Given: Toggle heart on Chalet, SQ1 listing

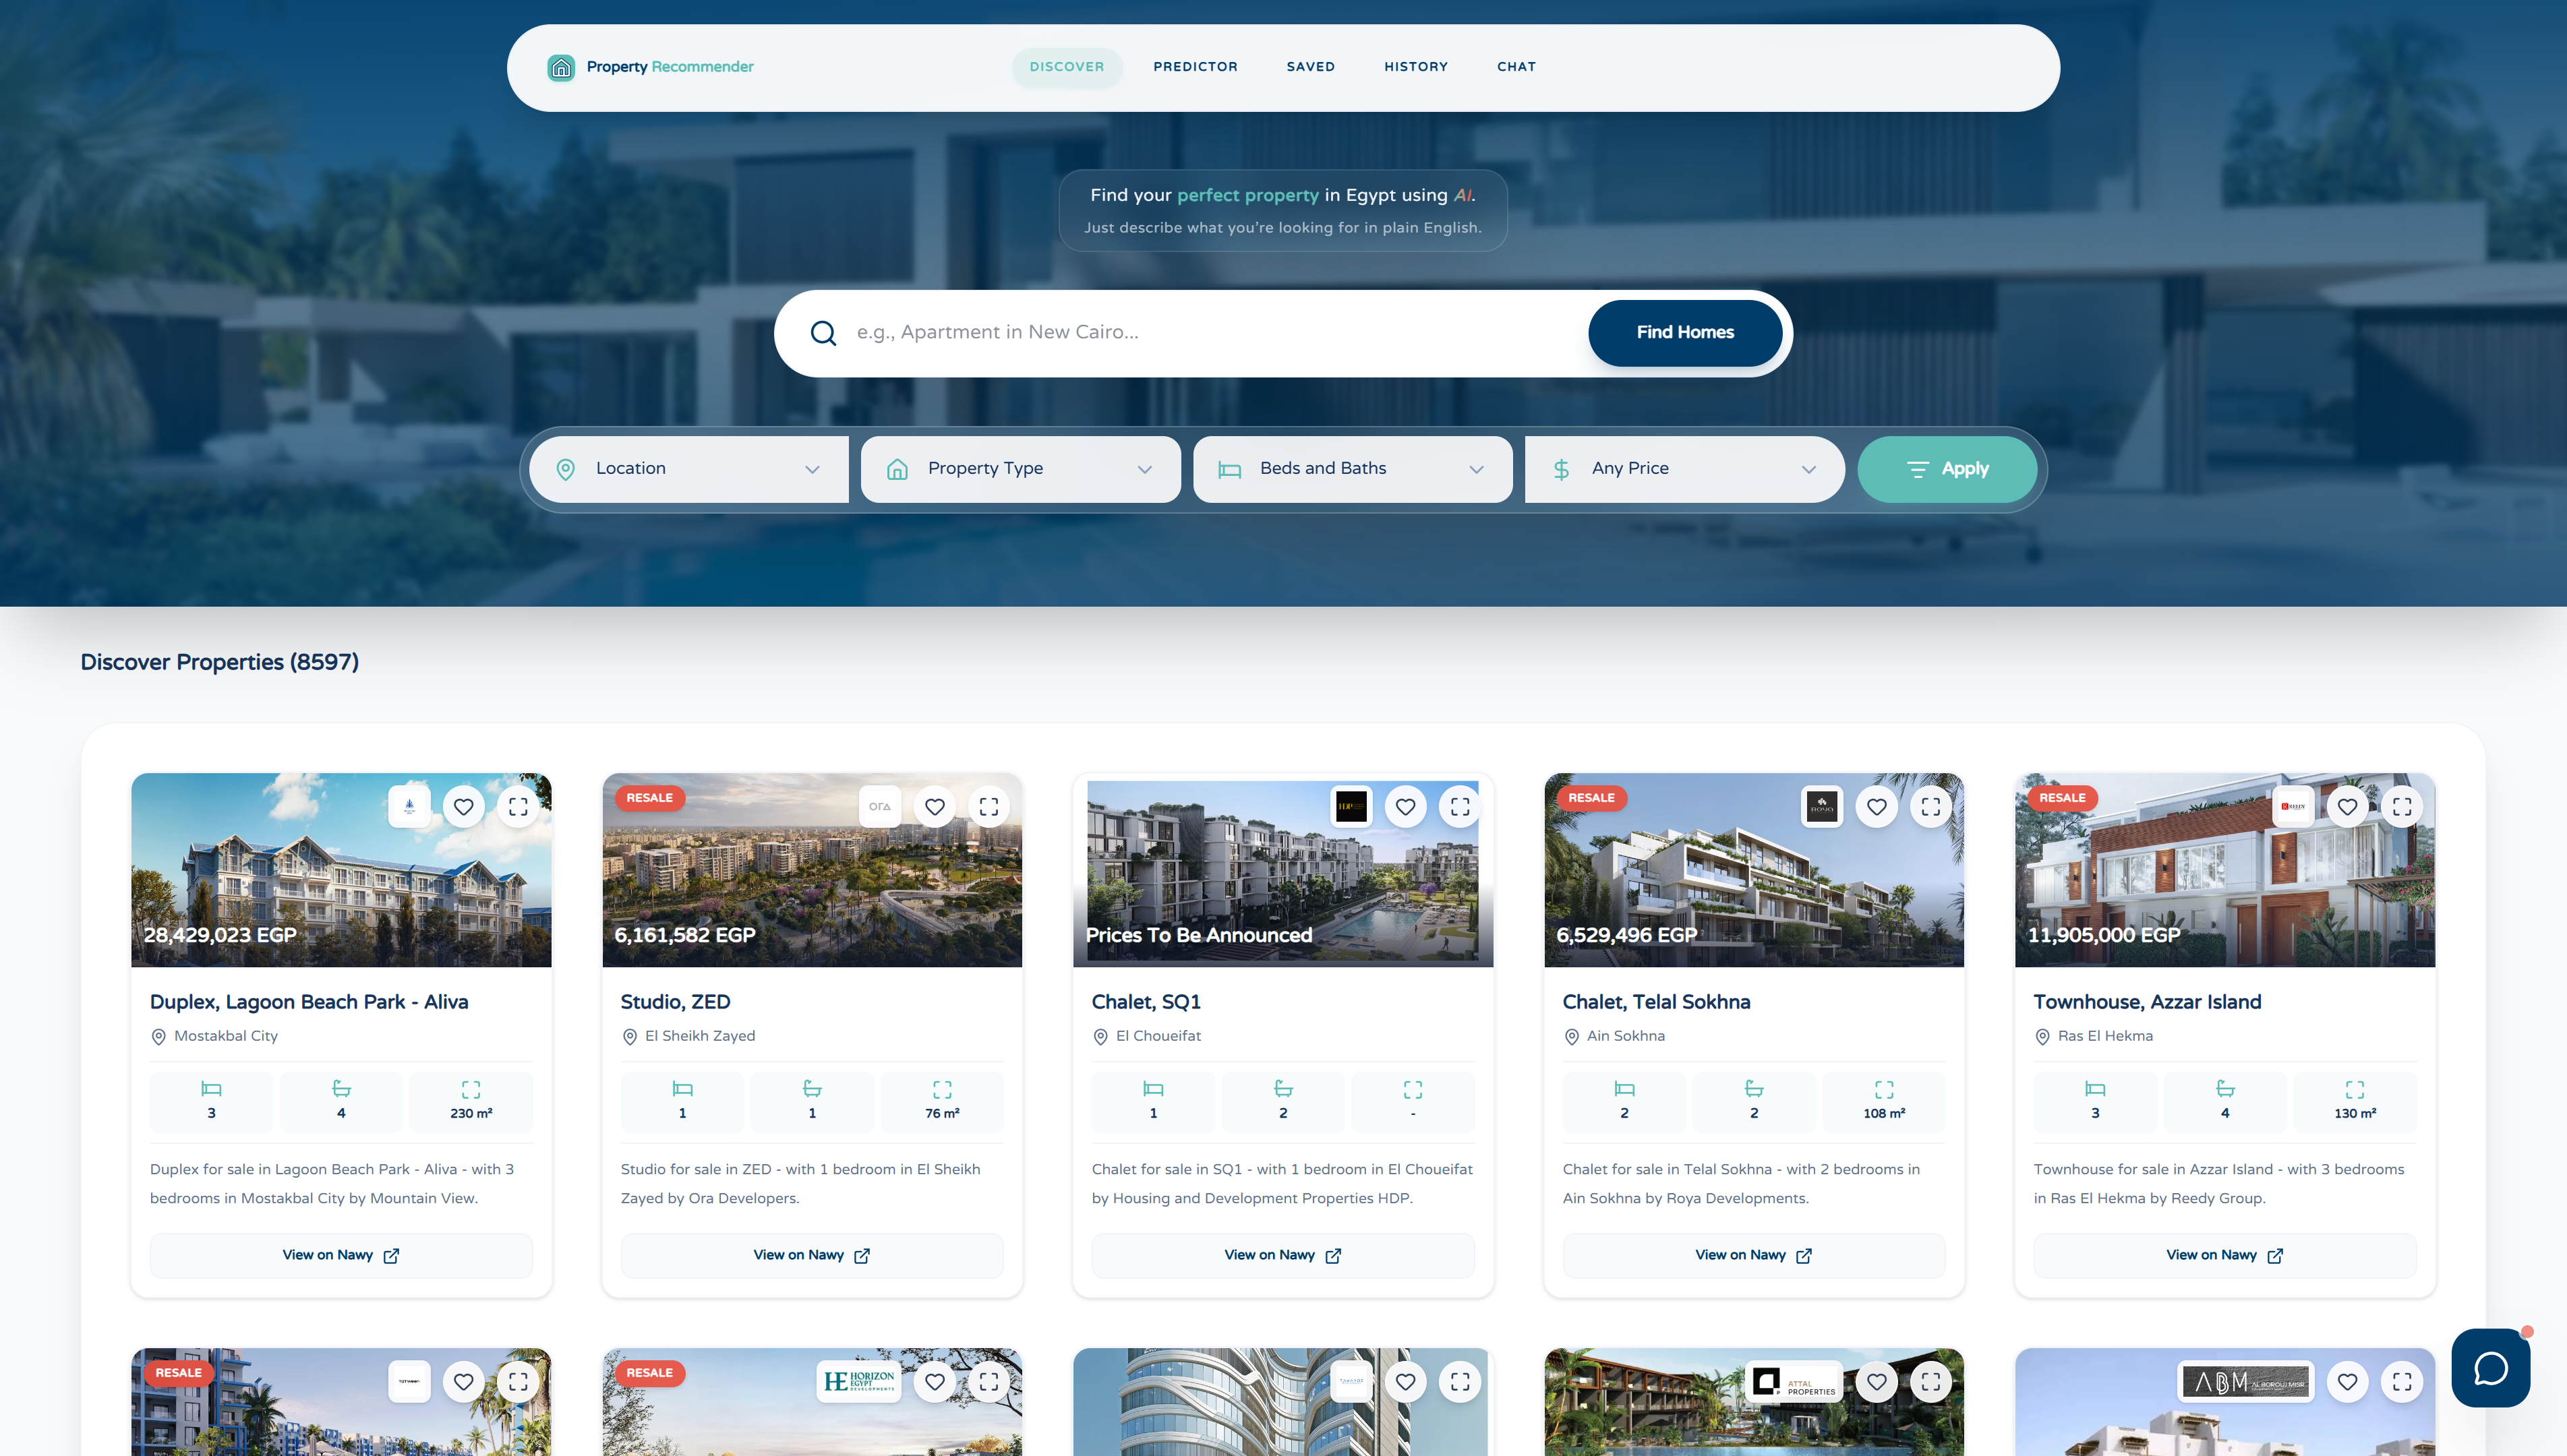Looking at the screenshot, I should pos(1405,806).
